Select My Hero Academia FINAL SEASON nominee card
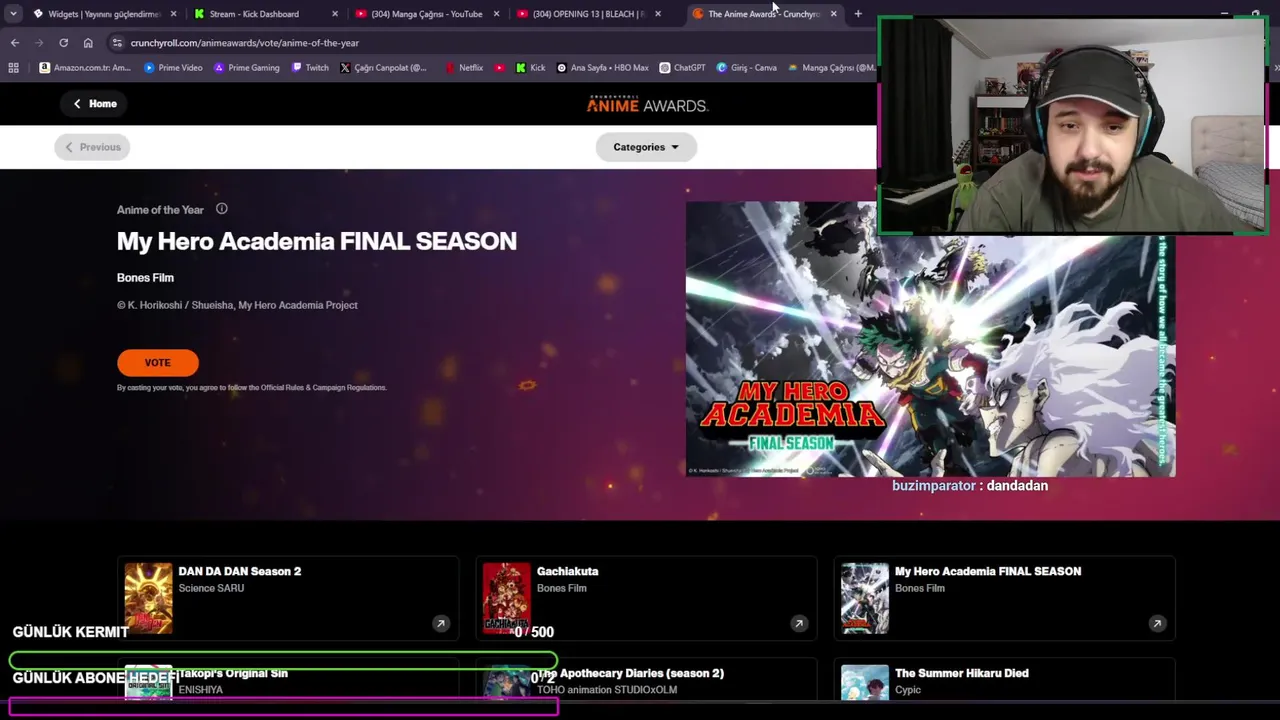Viewport: 1280px width, 720px height. pos(1005,598)
